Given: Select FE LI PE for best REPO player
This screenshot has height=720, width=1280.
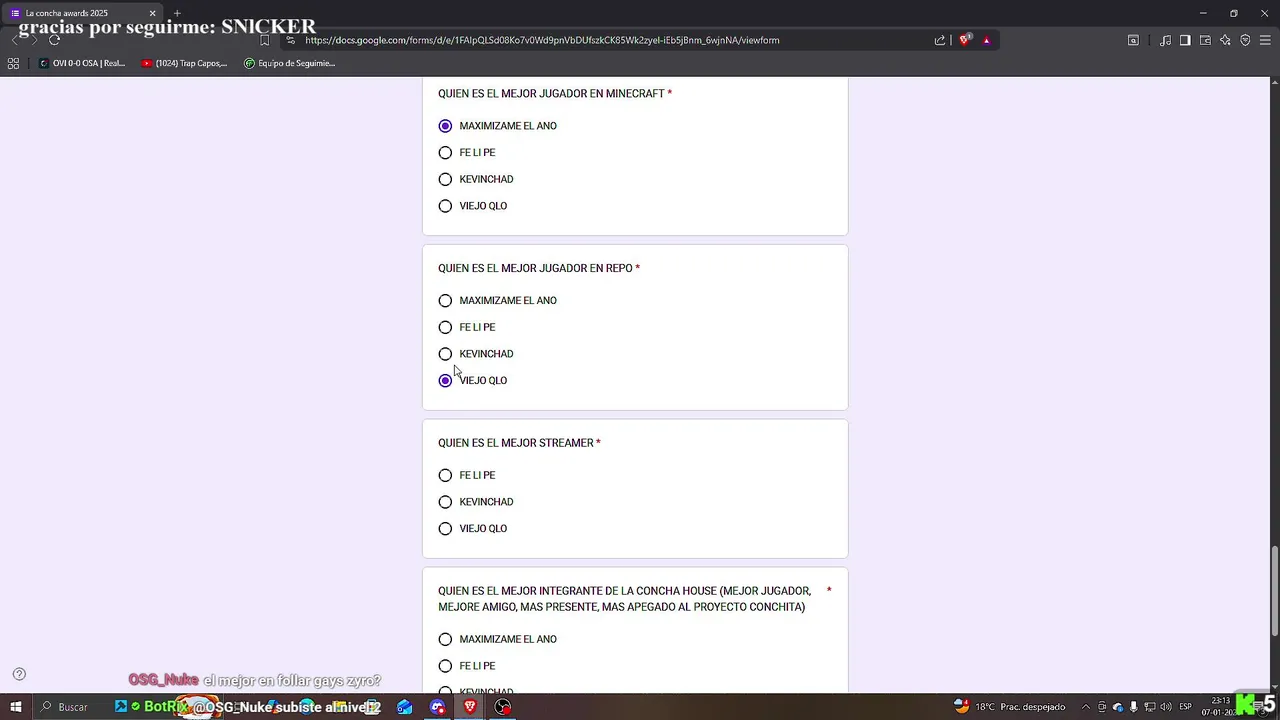Looking at the screenshot, I should click(x=445, y=327).
